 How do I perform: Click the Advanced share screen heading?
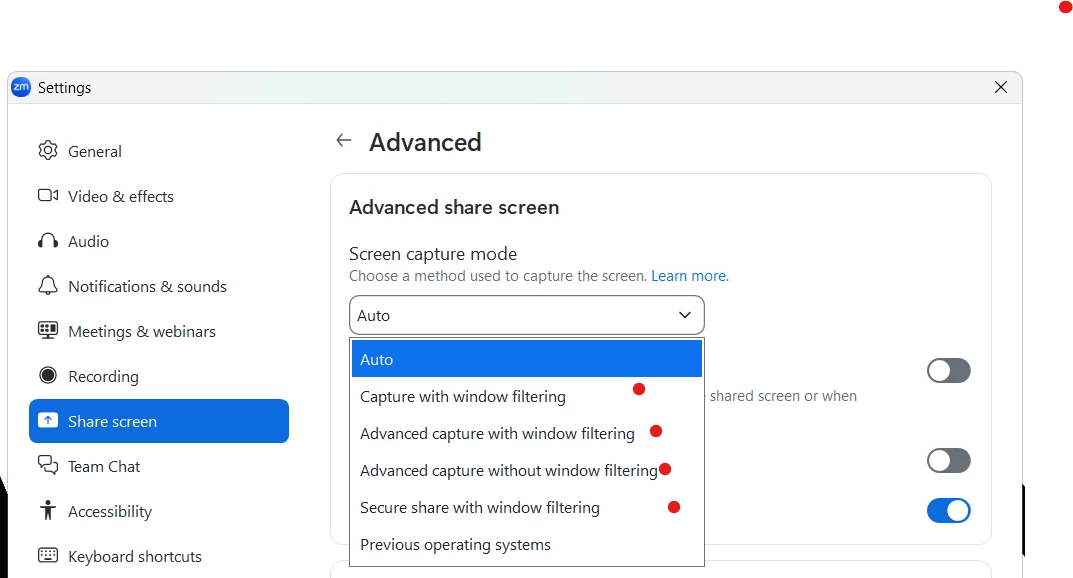click(x=454, y=207)
